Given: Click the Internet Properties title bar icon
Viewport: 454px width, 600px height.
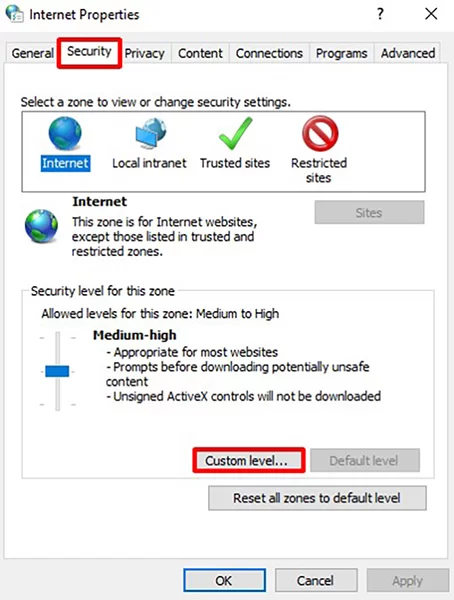Looking at the screenshot, I should 15,14.
